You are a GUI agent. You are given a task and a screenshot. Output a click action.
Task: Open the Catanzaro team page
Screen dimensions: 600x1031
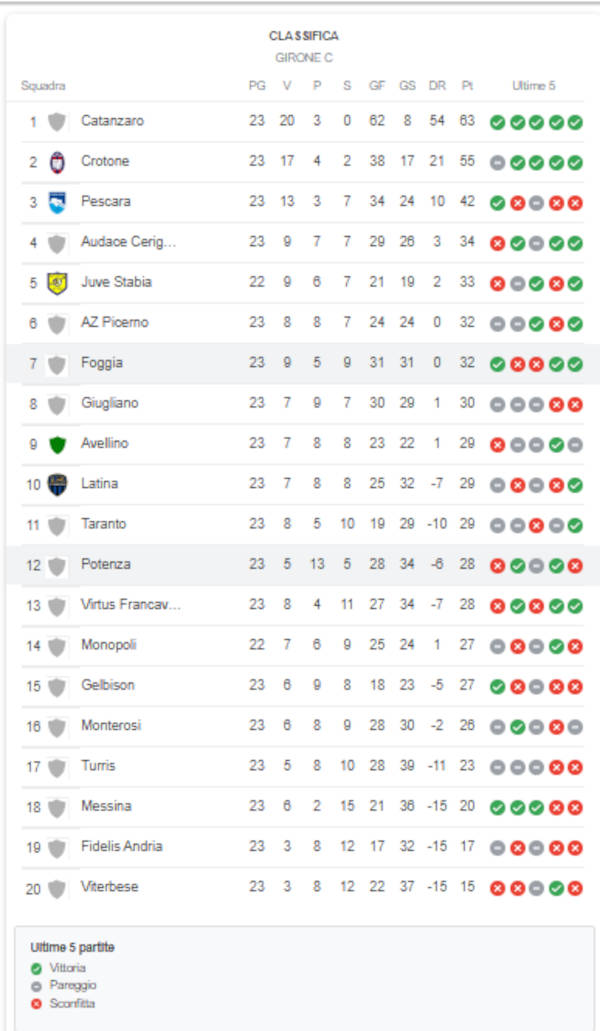[112, 121]
